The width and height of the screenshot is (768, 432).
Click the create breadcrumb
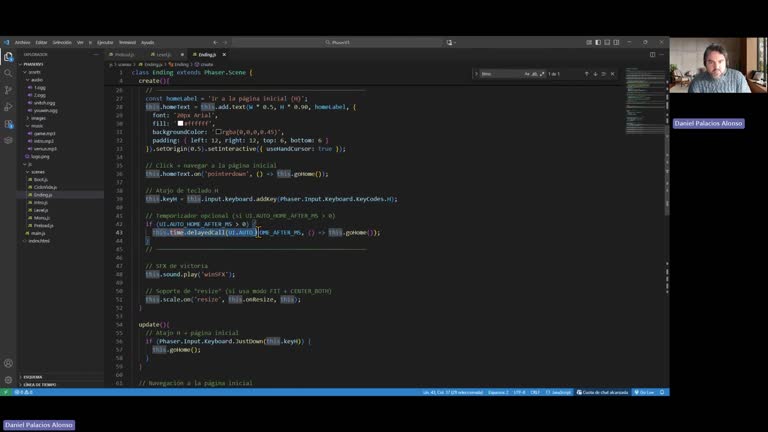(x=204, y=64)
